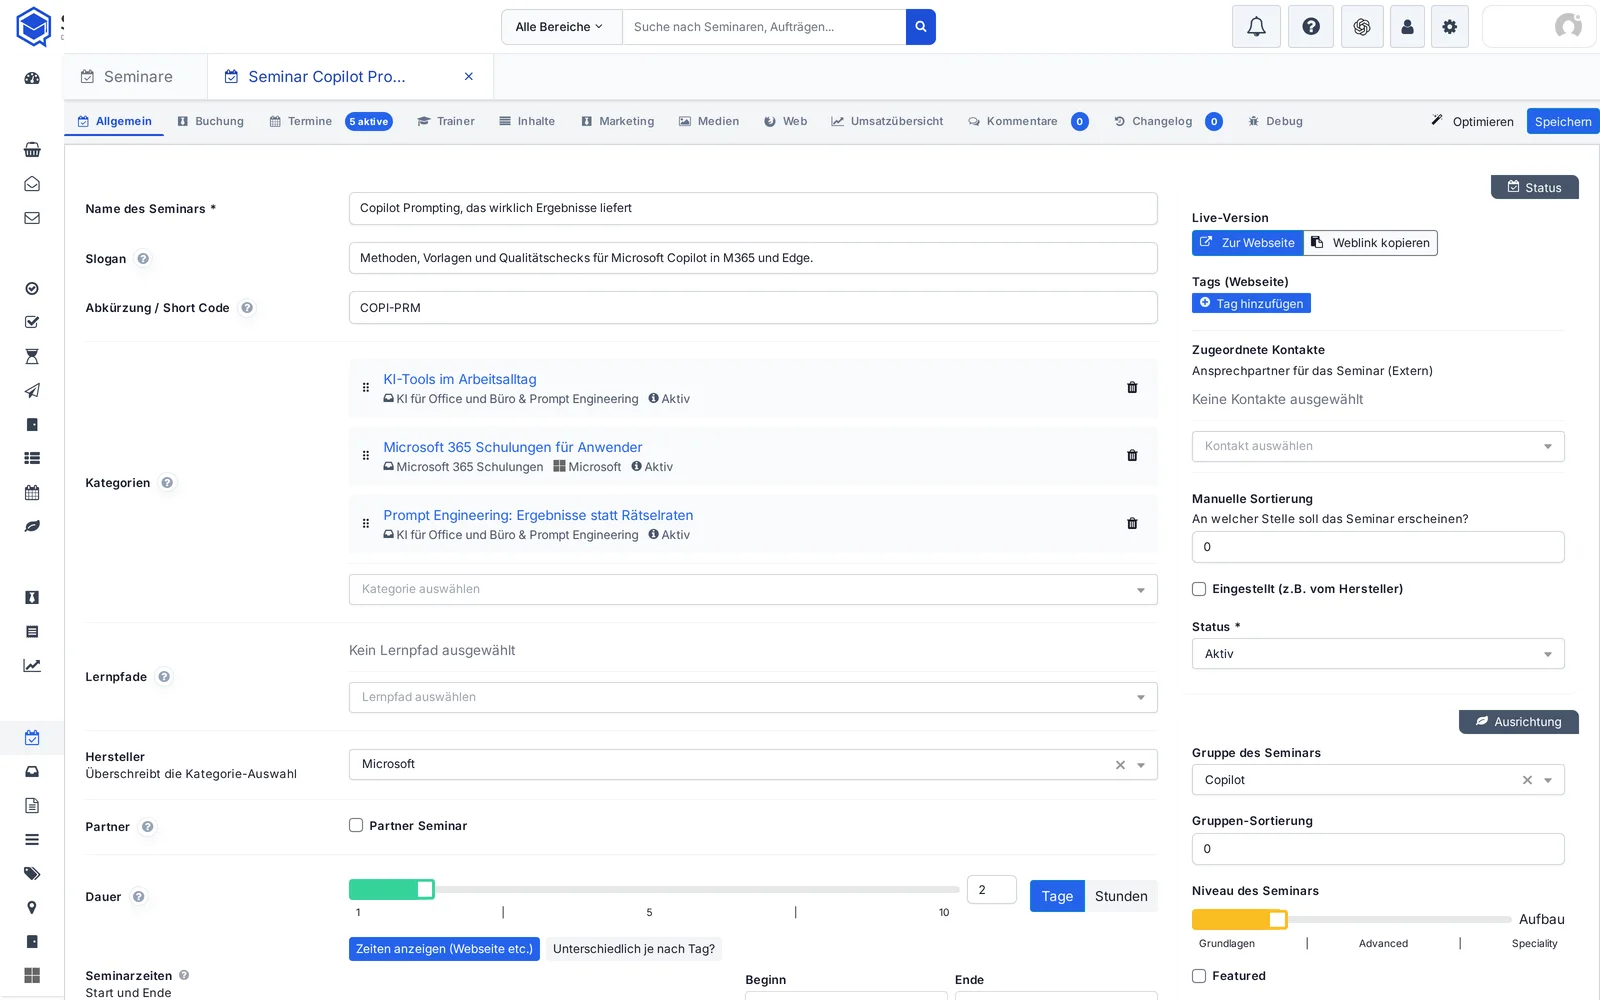Check the Eingestellt (z.B. vom Hersteller) box
1600x1000 pixels.
[x=1199, y=589]
